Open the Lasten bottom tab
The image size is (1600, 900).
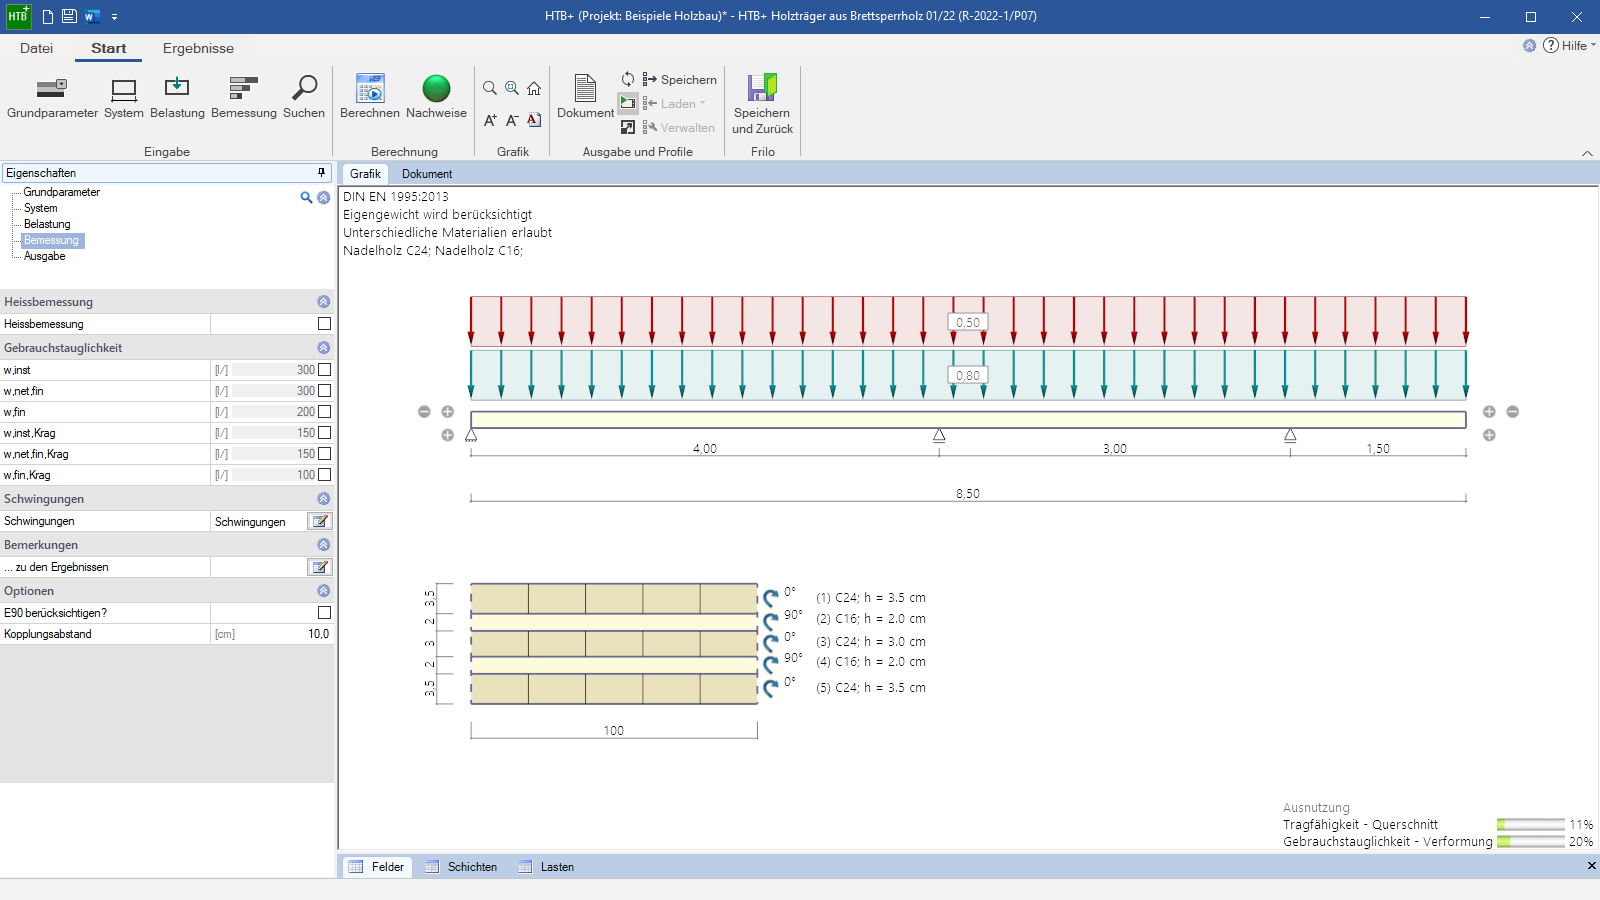(x=547, y=867)
